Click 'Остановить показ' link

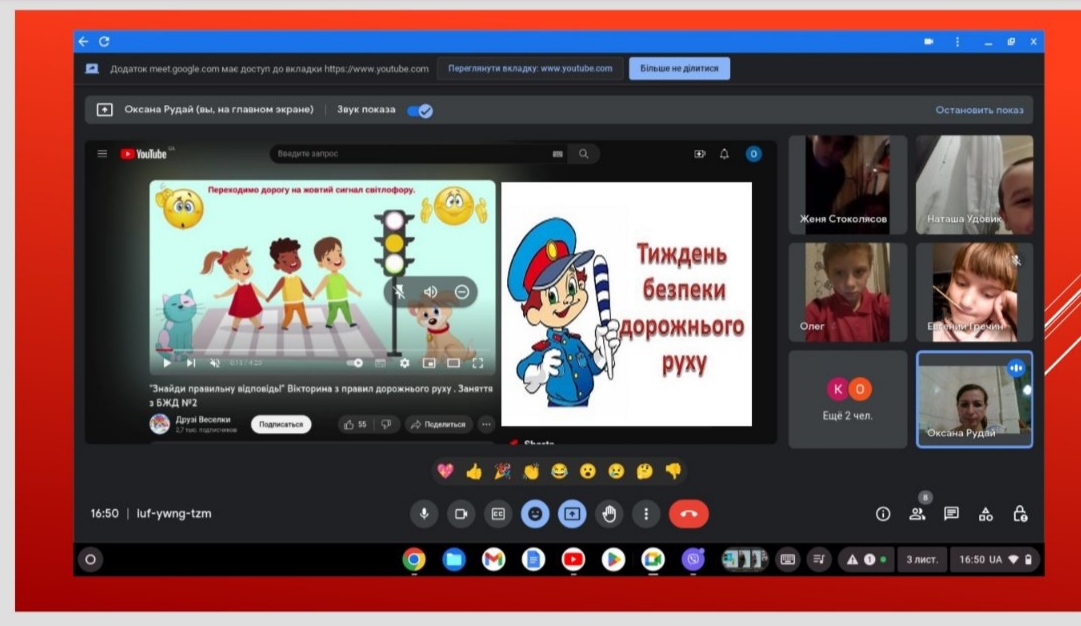(979, 110)
